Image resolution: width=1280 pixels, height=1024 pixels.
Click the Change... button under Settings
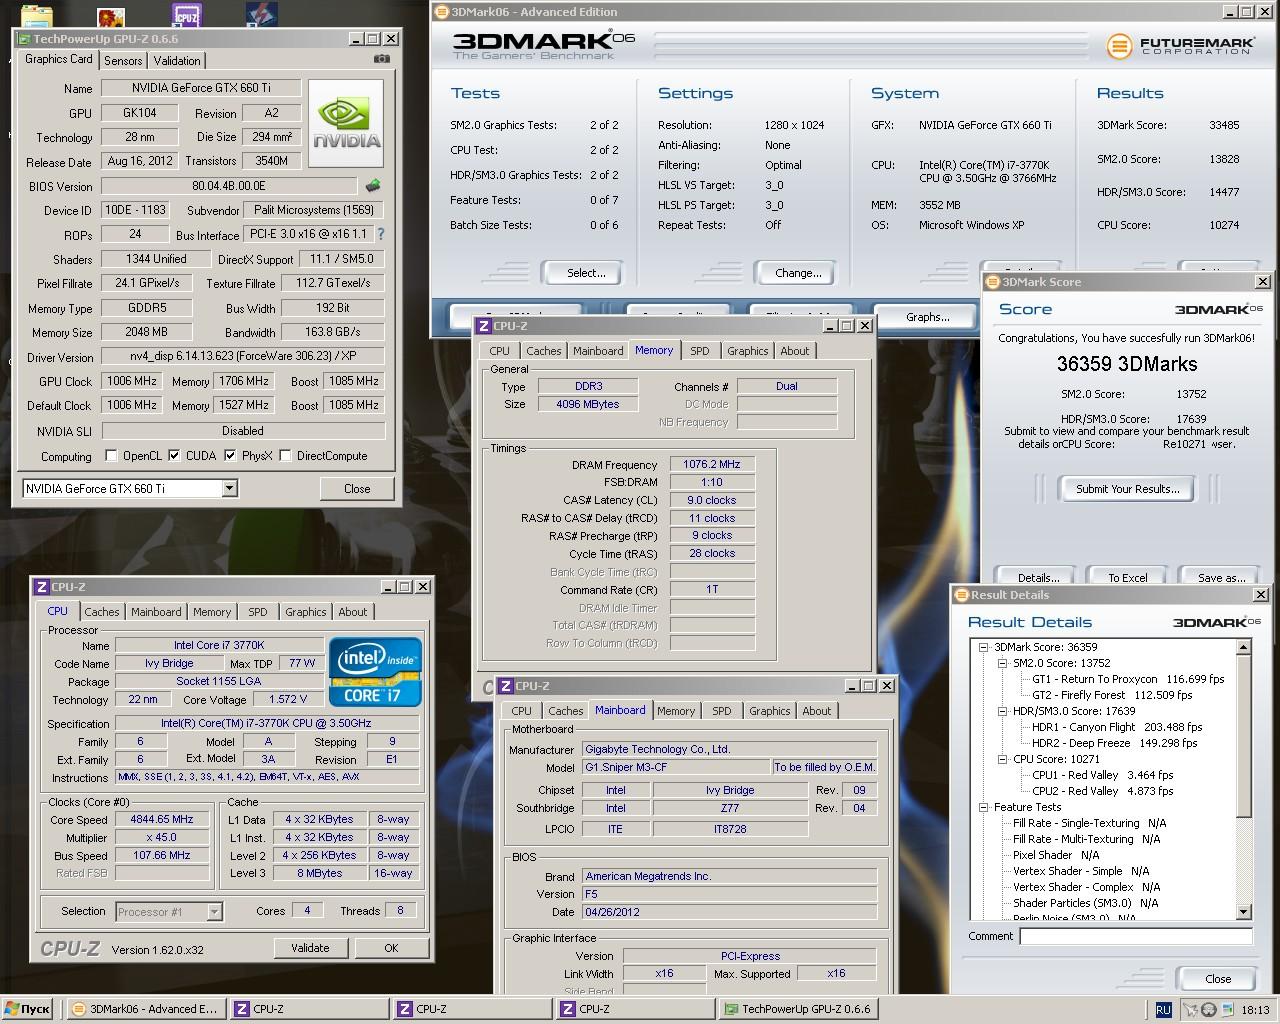tap(798, 273)
